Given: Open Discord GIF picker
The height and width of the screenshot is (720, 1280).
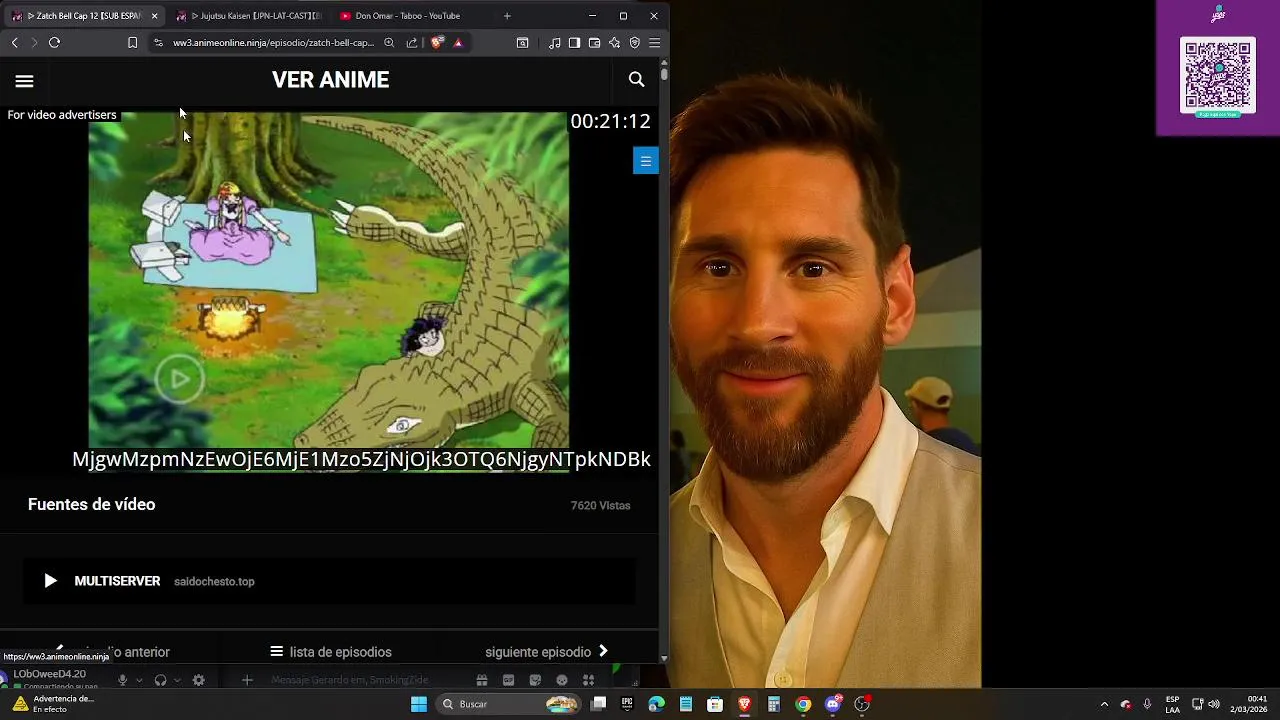Looking at the screenshot, I should click(x=508, y=680).
